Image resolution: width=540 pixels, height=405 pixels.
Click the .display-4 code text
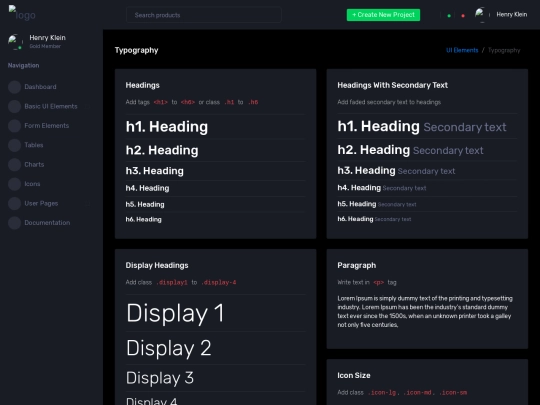219,282
